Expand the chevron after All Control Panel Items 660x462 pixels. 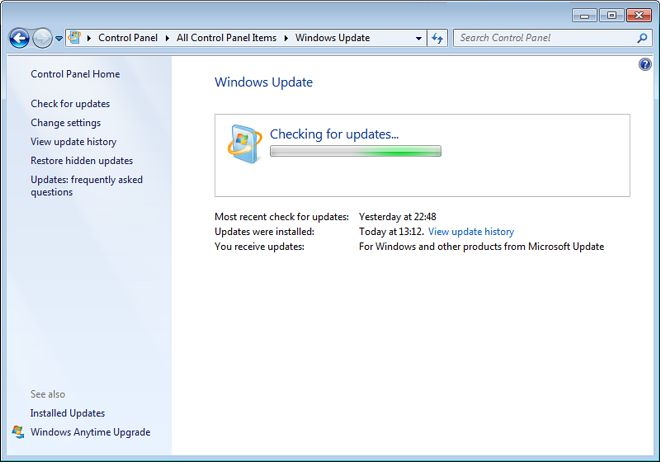[x=286, y=38]
